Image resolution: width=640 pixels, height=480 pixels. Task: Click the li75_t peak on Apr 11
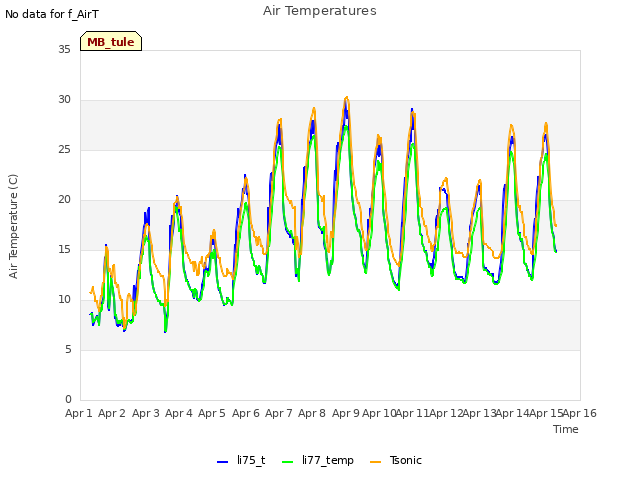click(412, 109)
